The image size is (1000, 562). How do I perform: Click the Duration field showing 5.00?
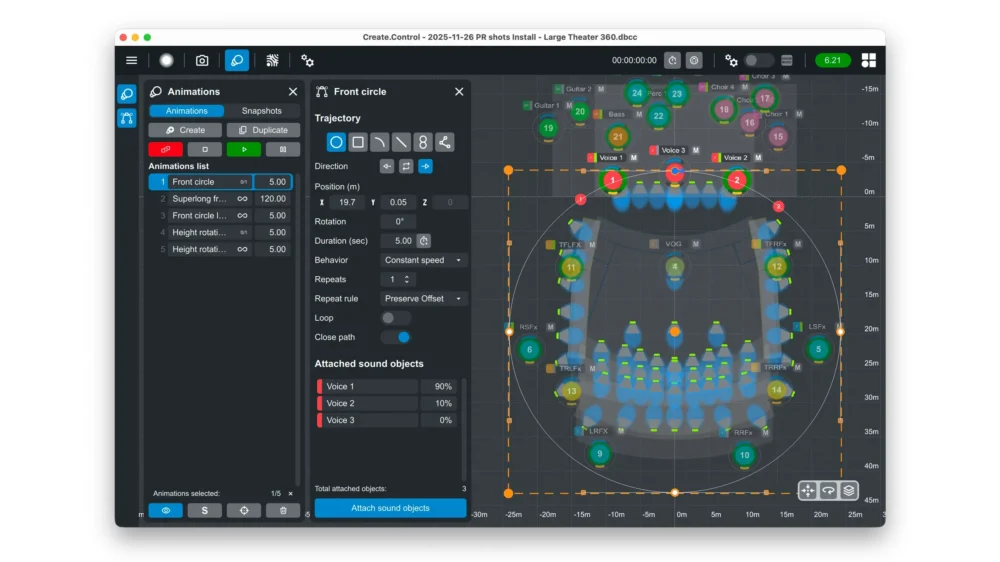(x=398, y=241)
